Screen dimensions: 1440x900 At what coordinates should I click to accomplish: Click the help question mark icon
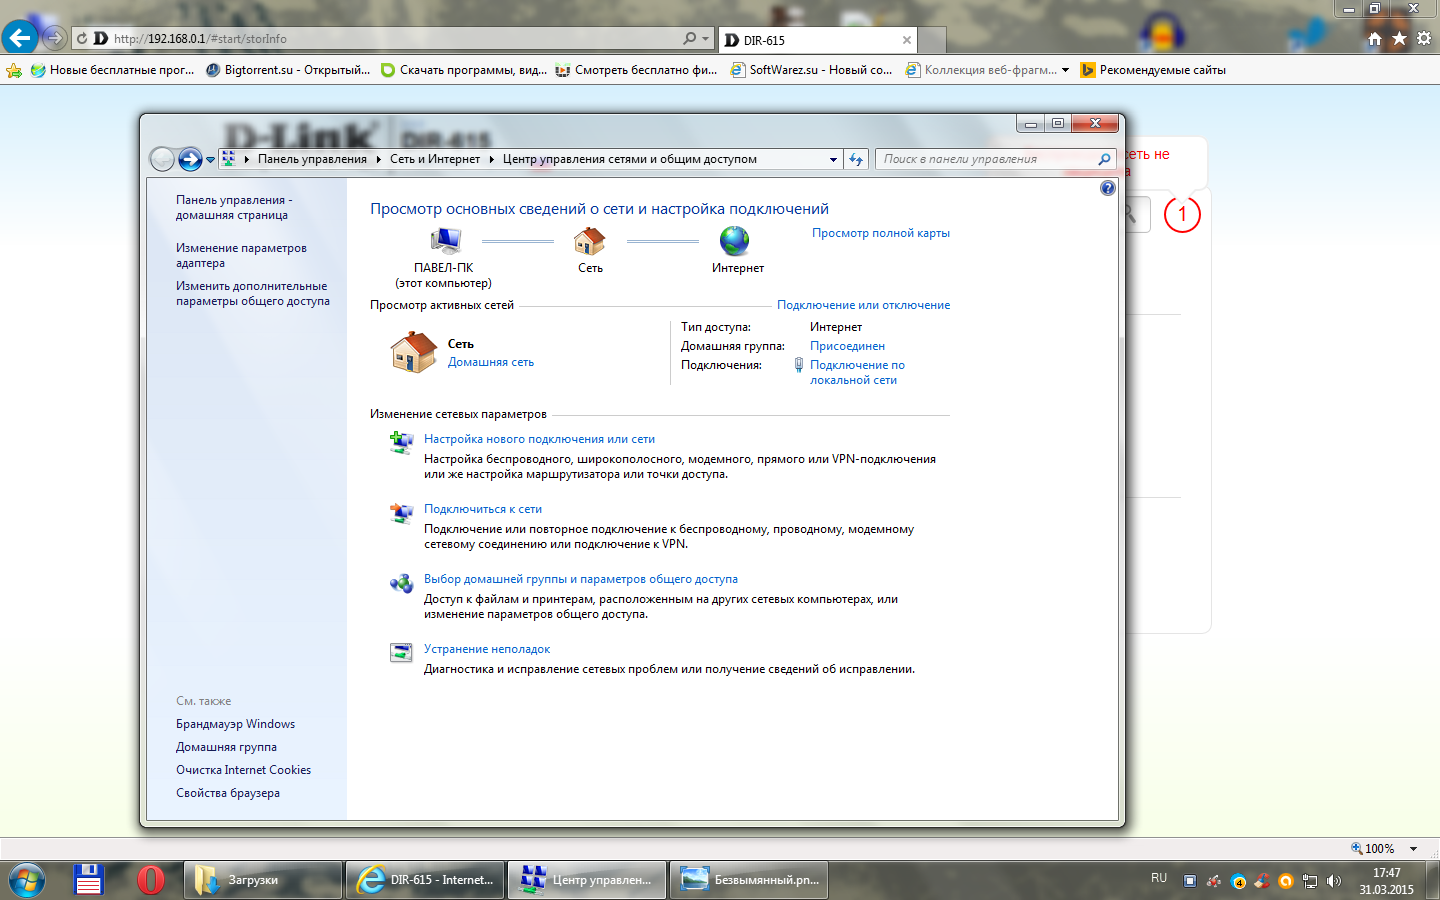(1107, 188)
